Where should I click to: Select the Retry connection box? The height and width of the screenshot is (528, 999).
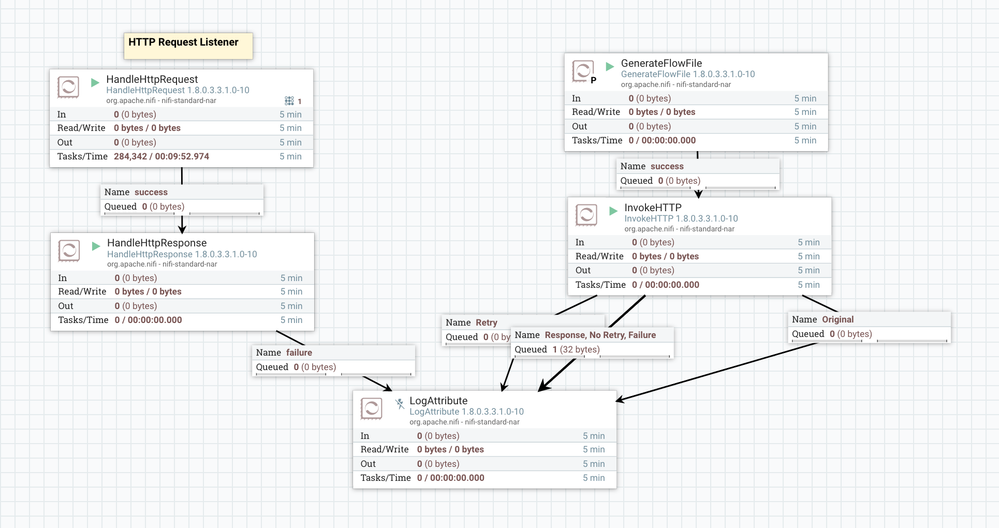pos(477,330)
